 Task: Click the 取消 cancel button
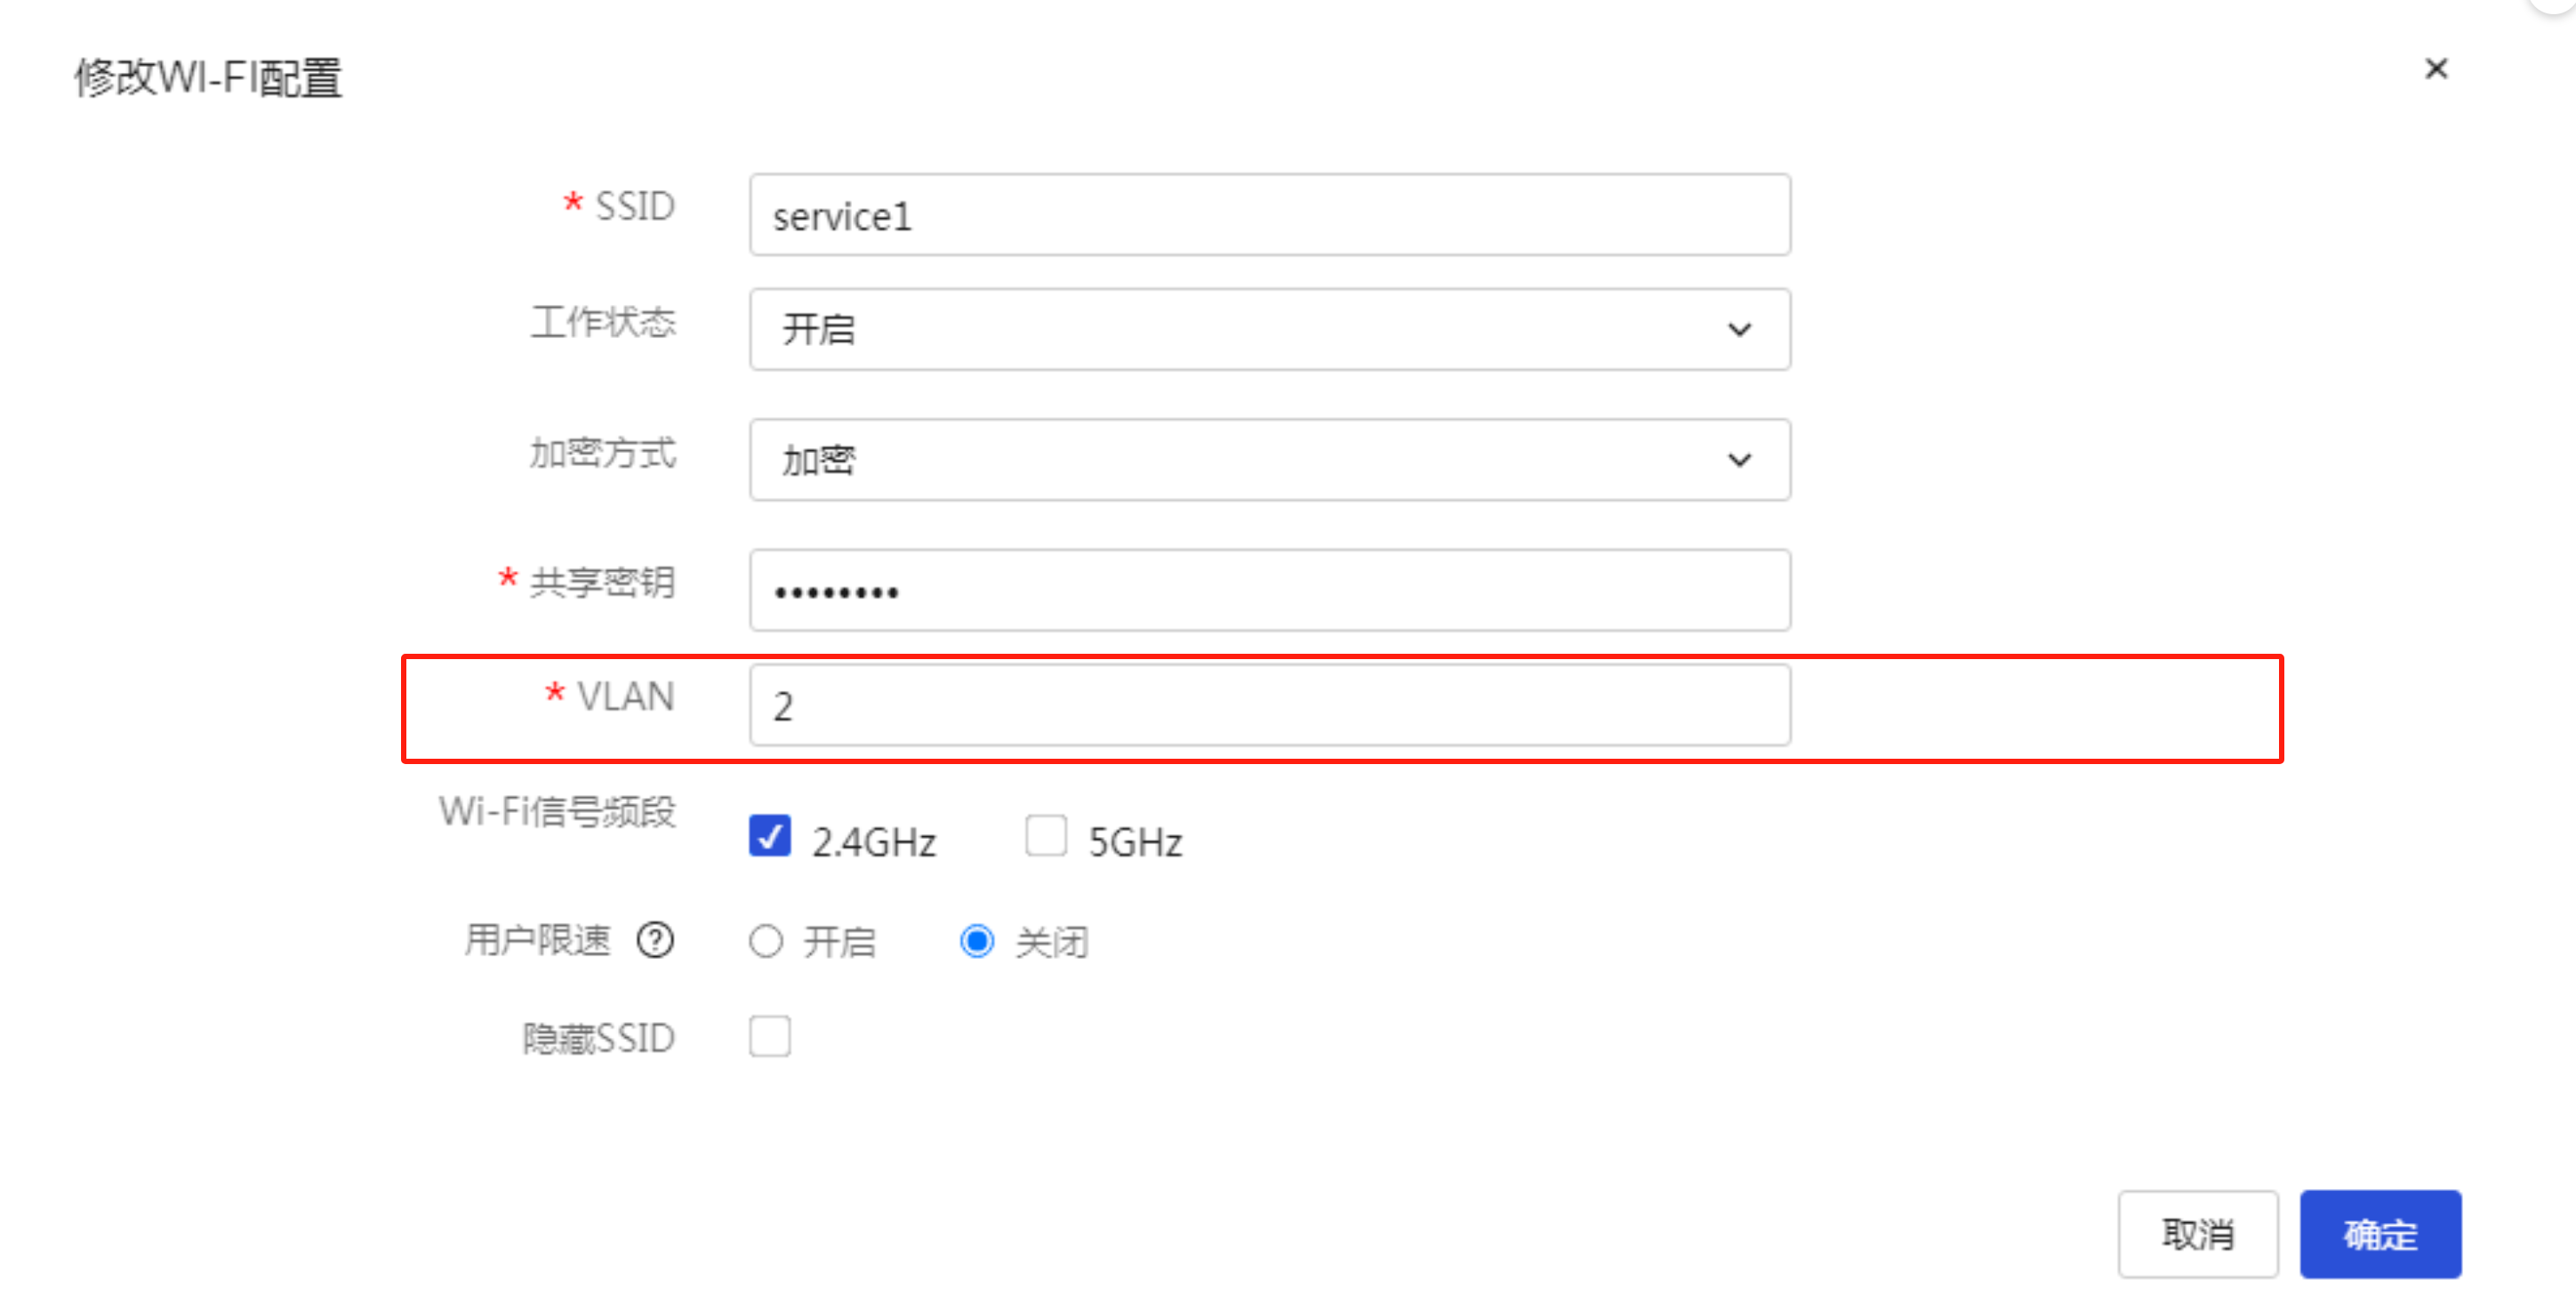coord(2197,1234)
